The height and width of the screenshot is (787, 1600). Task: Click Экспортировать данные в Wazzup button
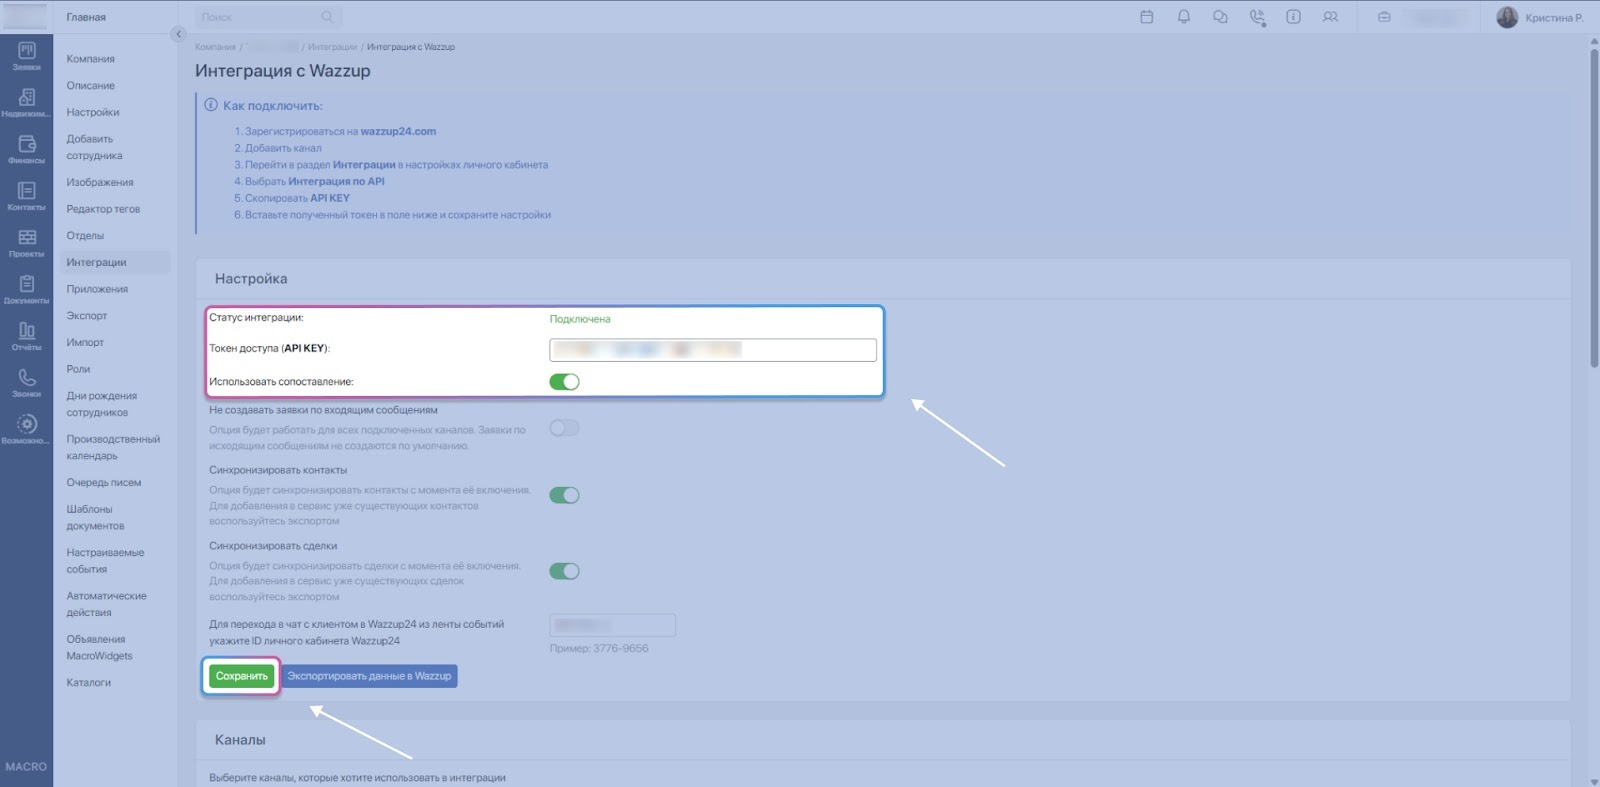point(369,676)
